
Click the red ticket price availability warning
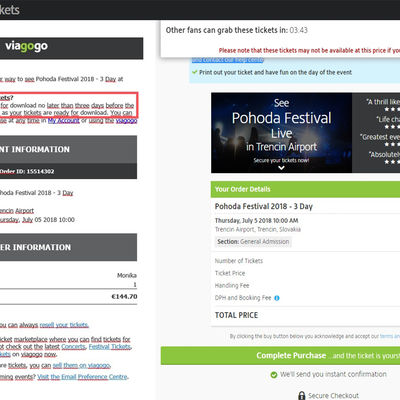[309, 50]
